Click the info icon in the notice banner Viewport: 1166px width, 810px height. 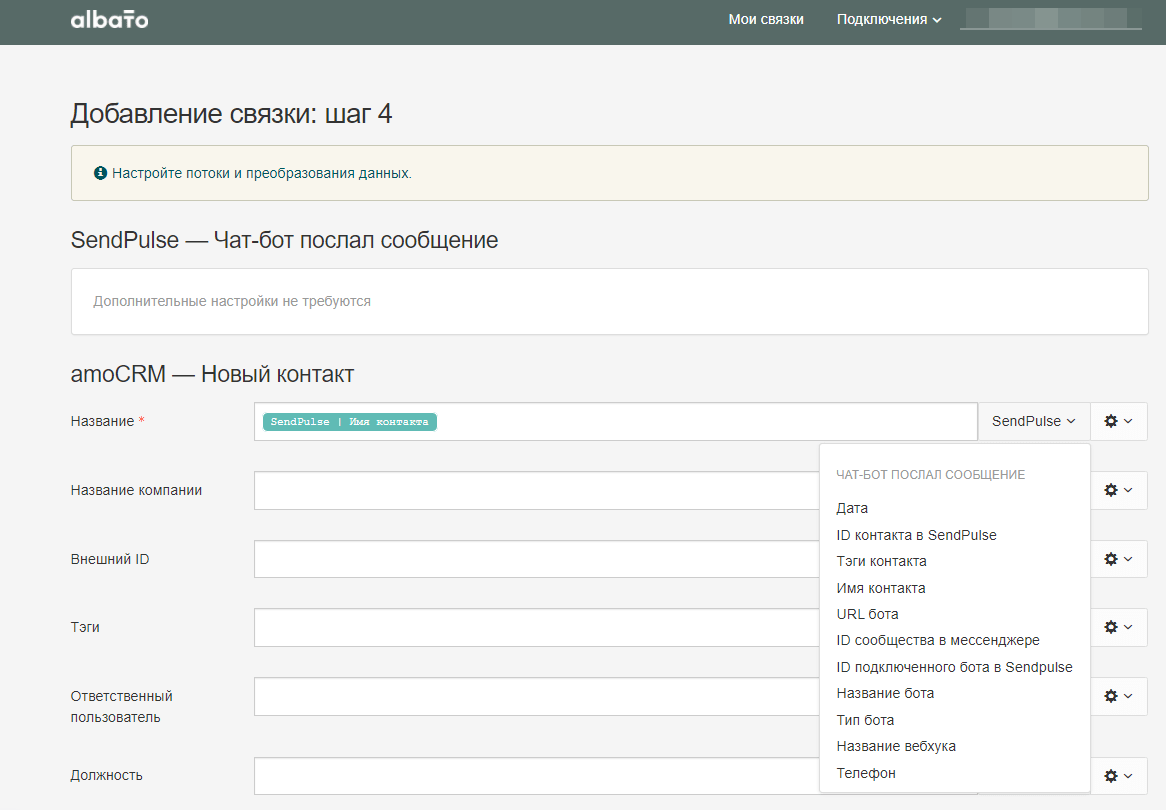(100, 173)
